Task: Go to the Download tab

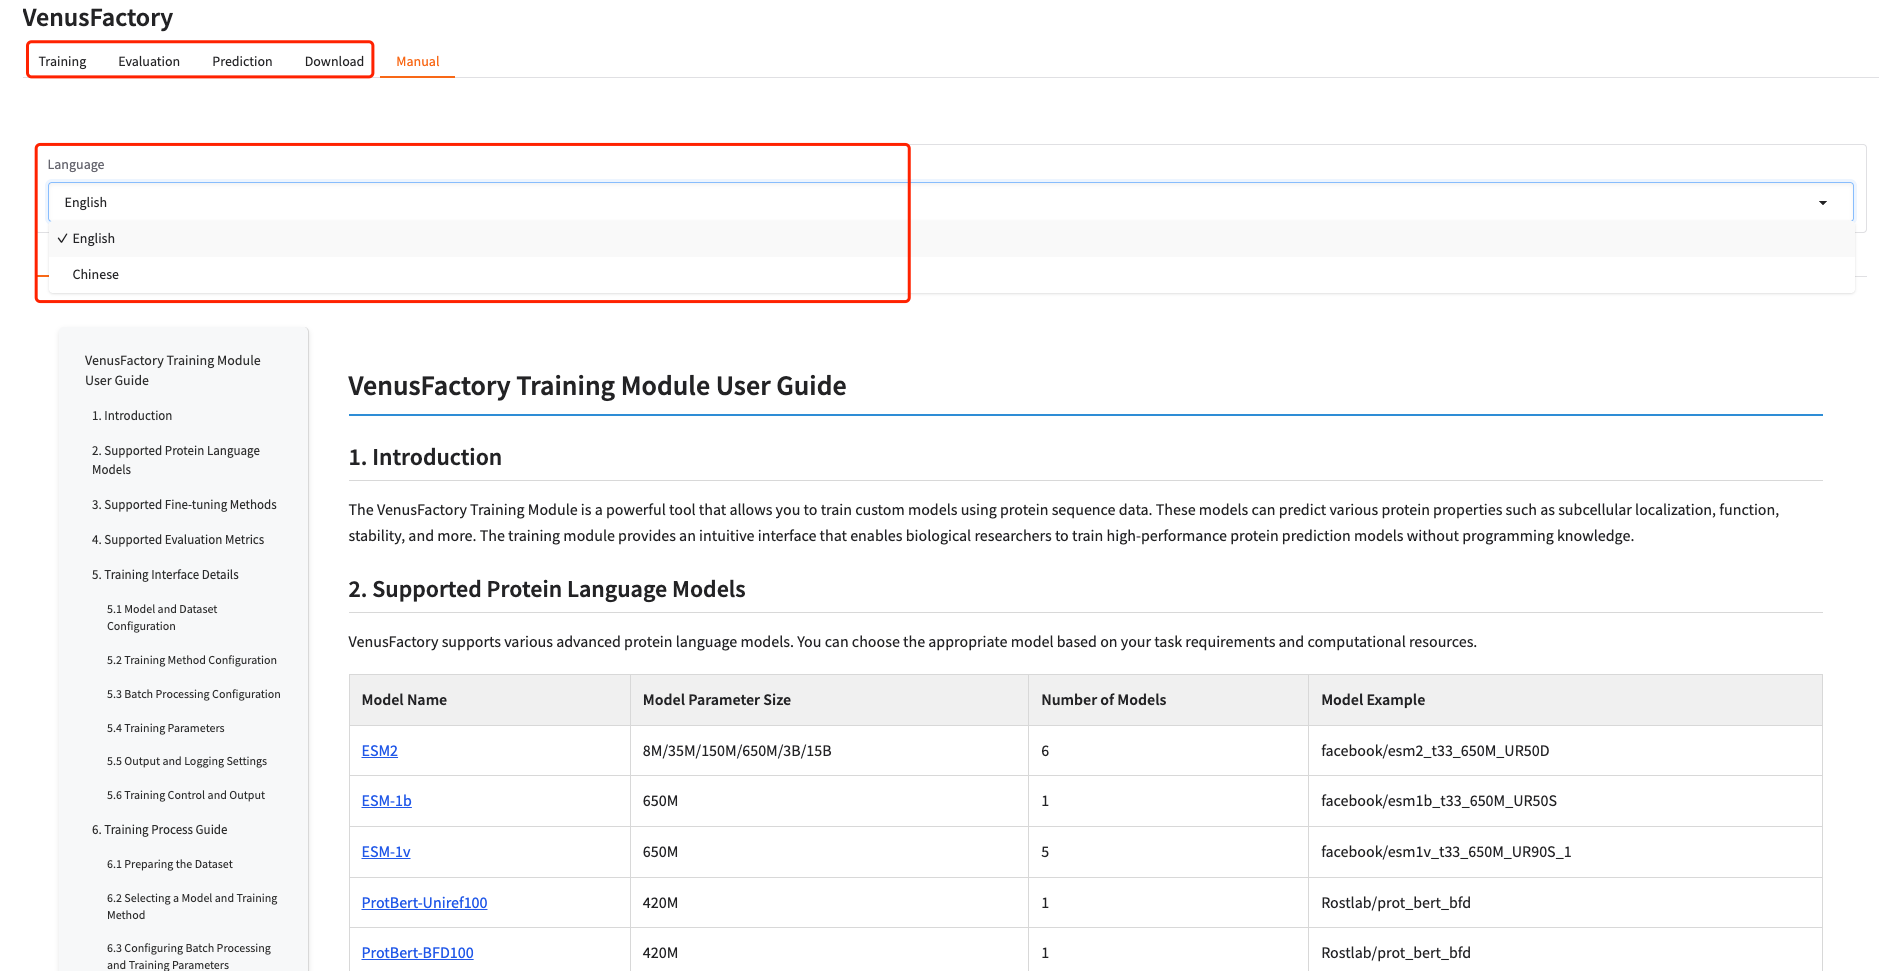Action: coord(334,61)
